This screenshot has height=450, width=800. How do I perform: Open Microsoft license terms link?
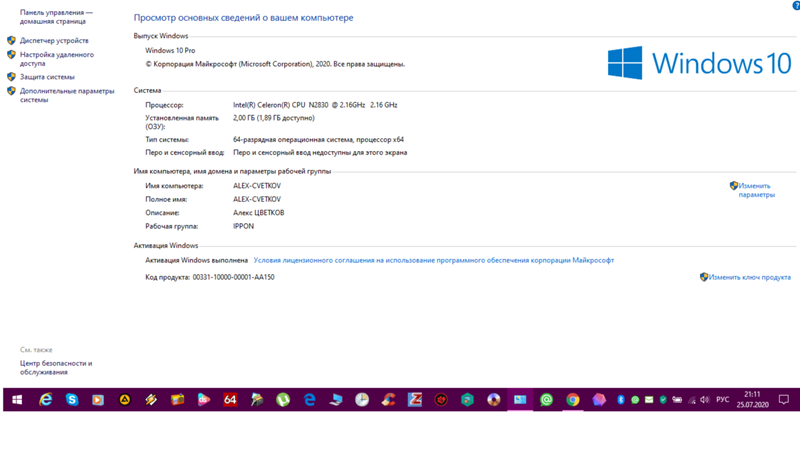tap(434, 260)
